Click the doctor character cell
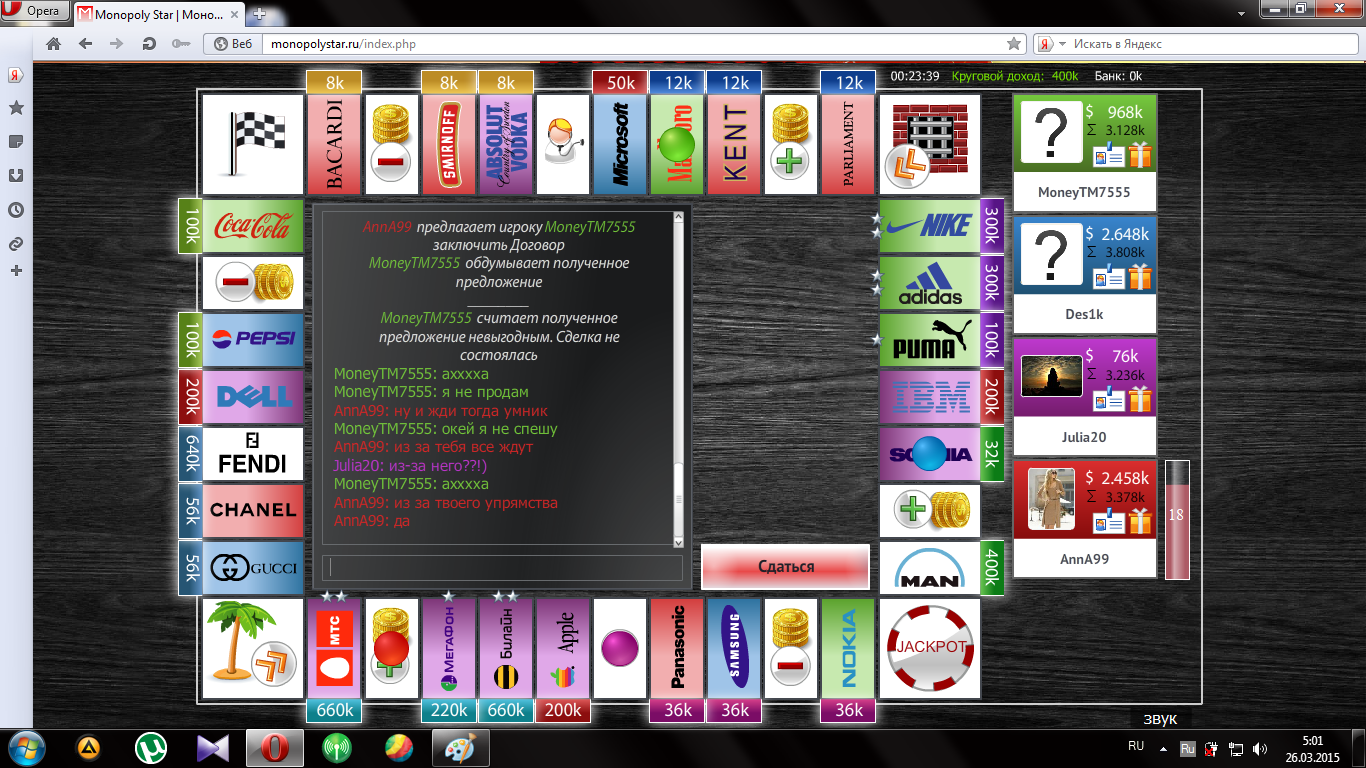 tap(563, 144)
